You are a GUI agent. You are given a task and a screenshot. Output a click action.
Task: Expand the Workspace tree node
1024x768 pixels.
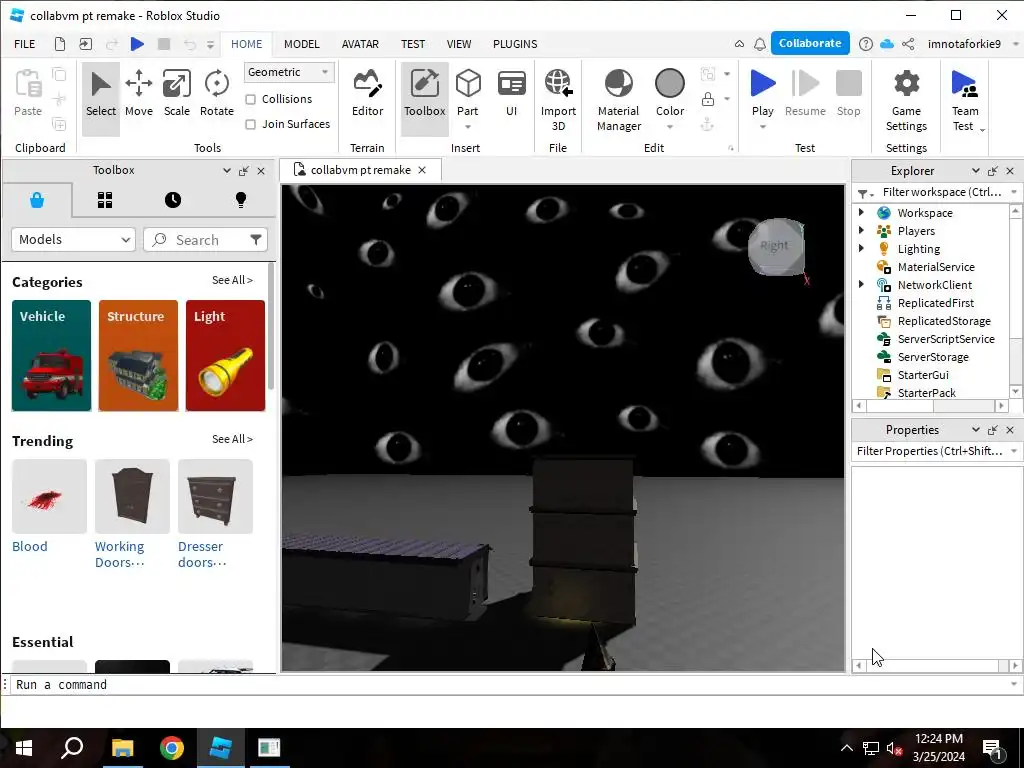click(861, 212)
